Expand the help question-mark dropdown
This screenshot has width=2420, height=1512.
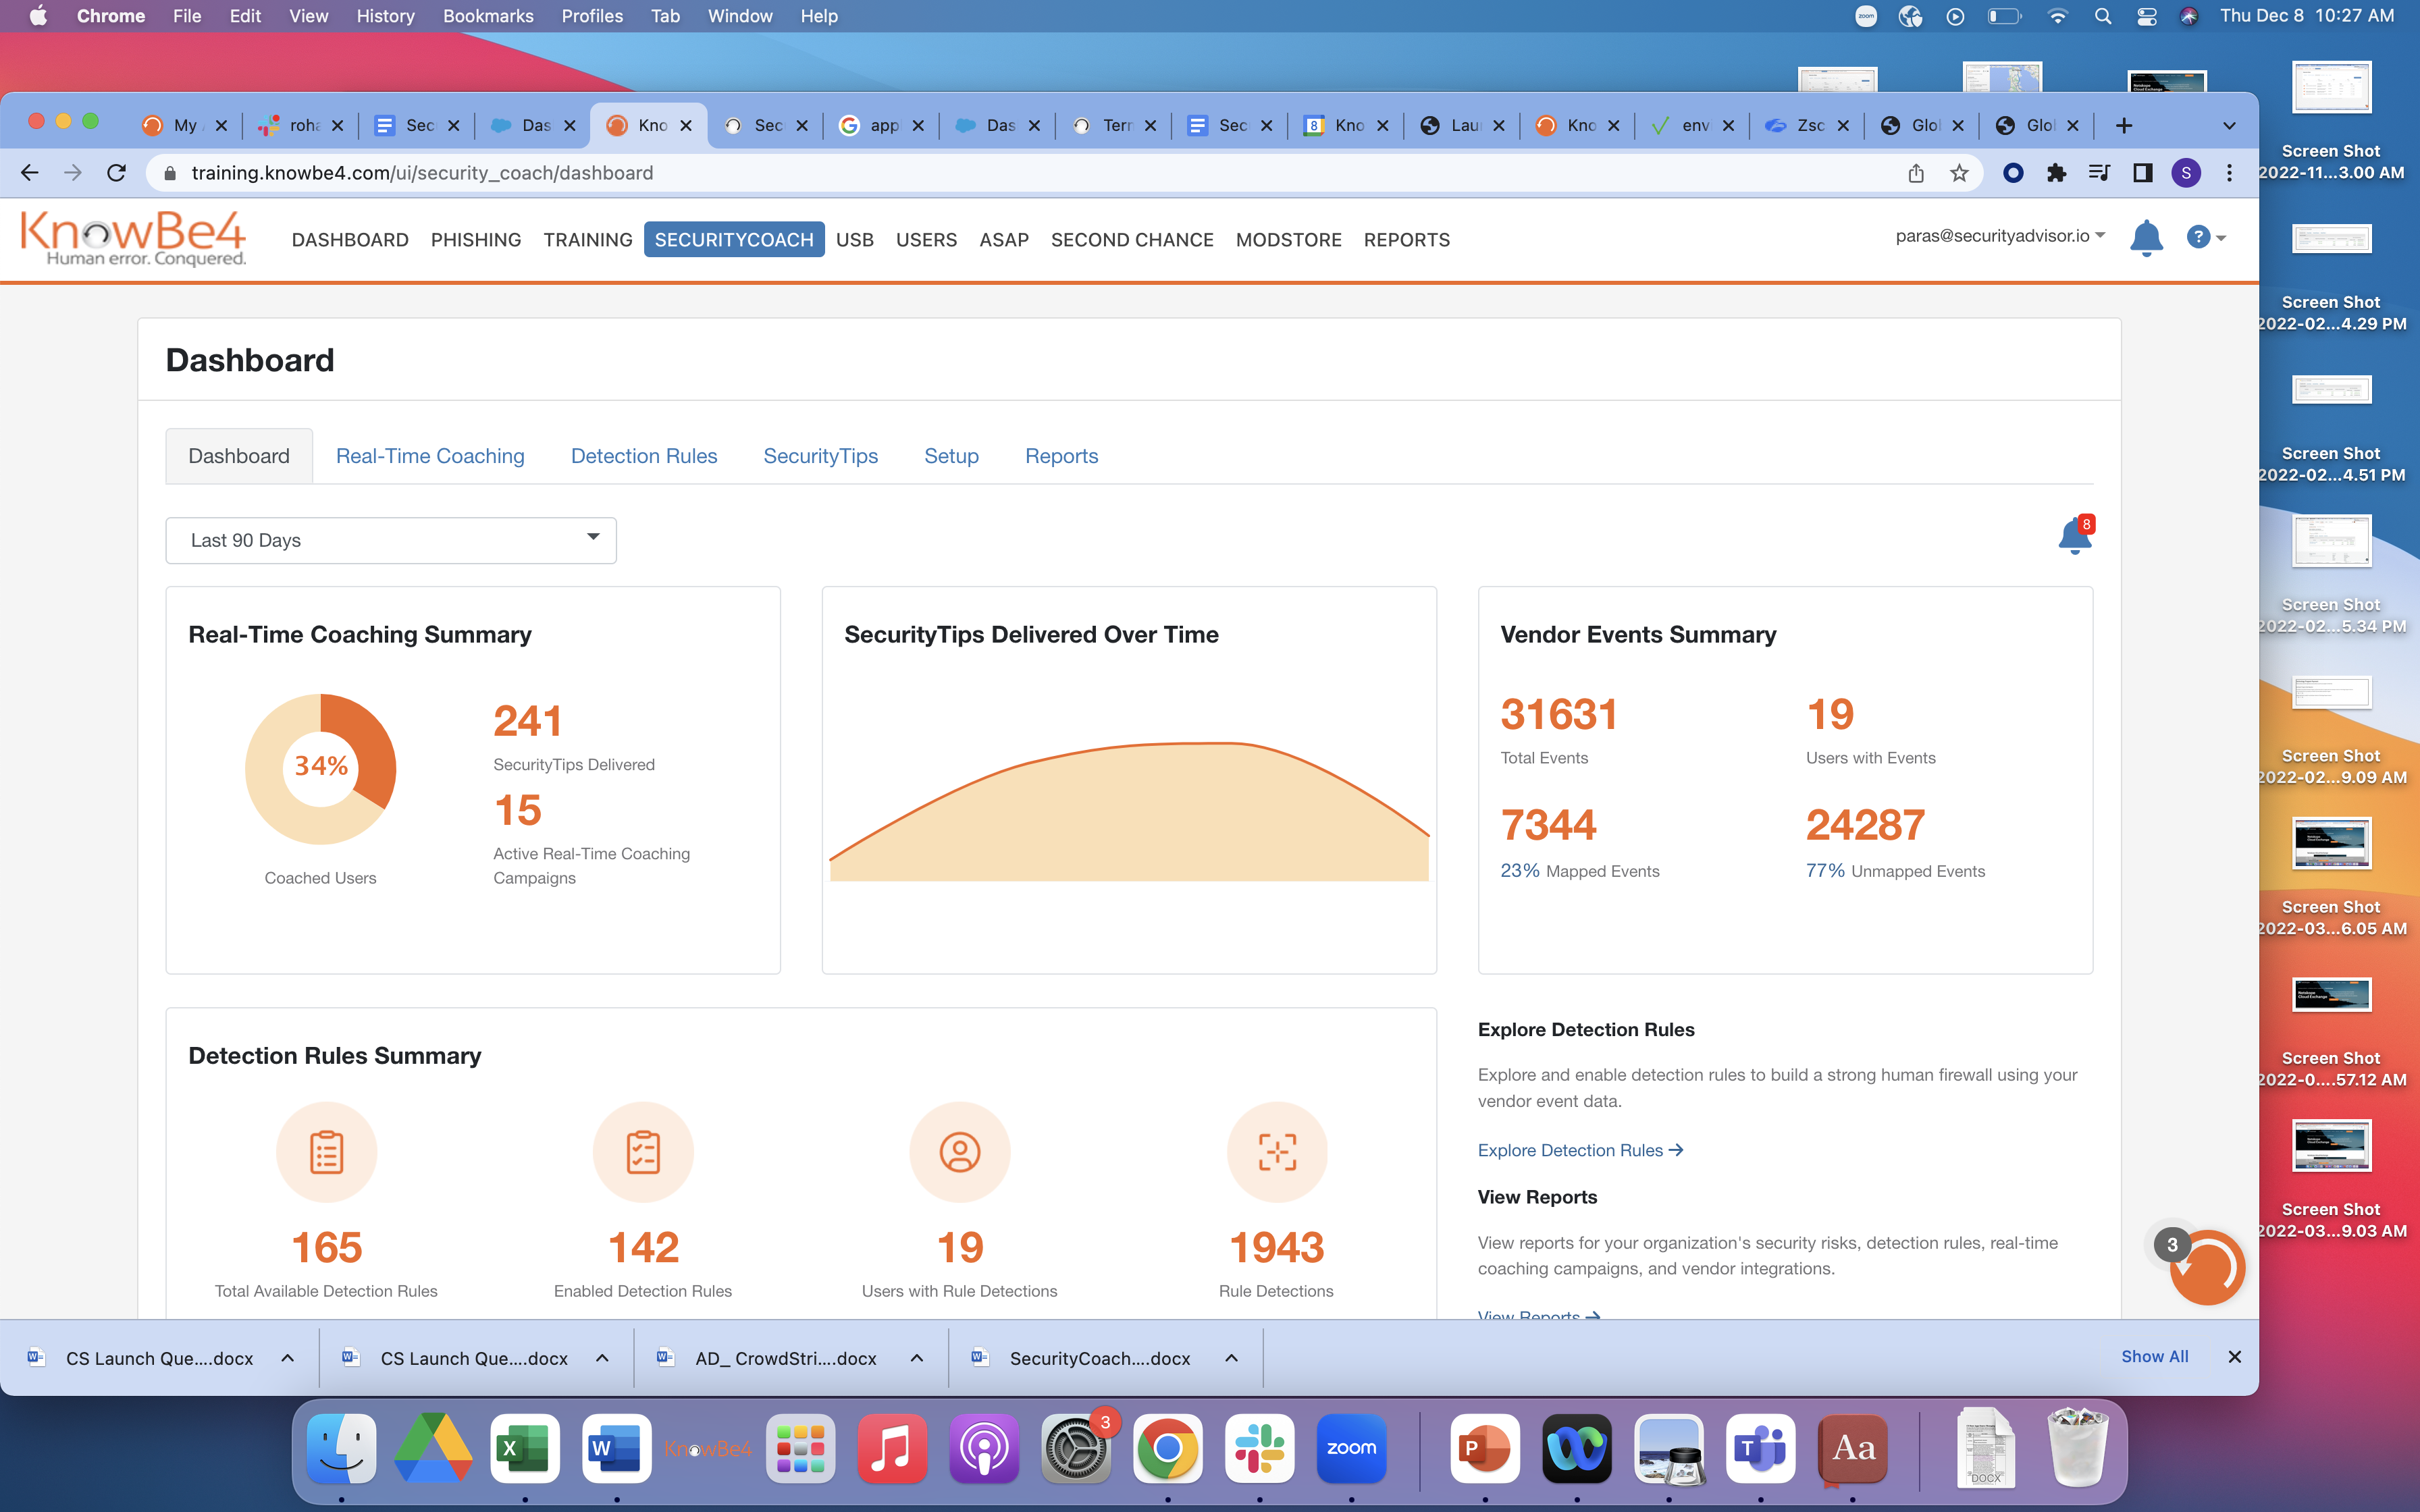pyautogui.click(x=2205, y=237)
